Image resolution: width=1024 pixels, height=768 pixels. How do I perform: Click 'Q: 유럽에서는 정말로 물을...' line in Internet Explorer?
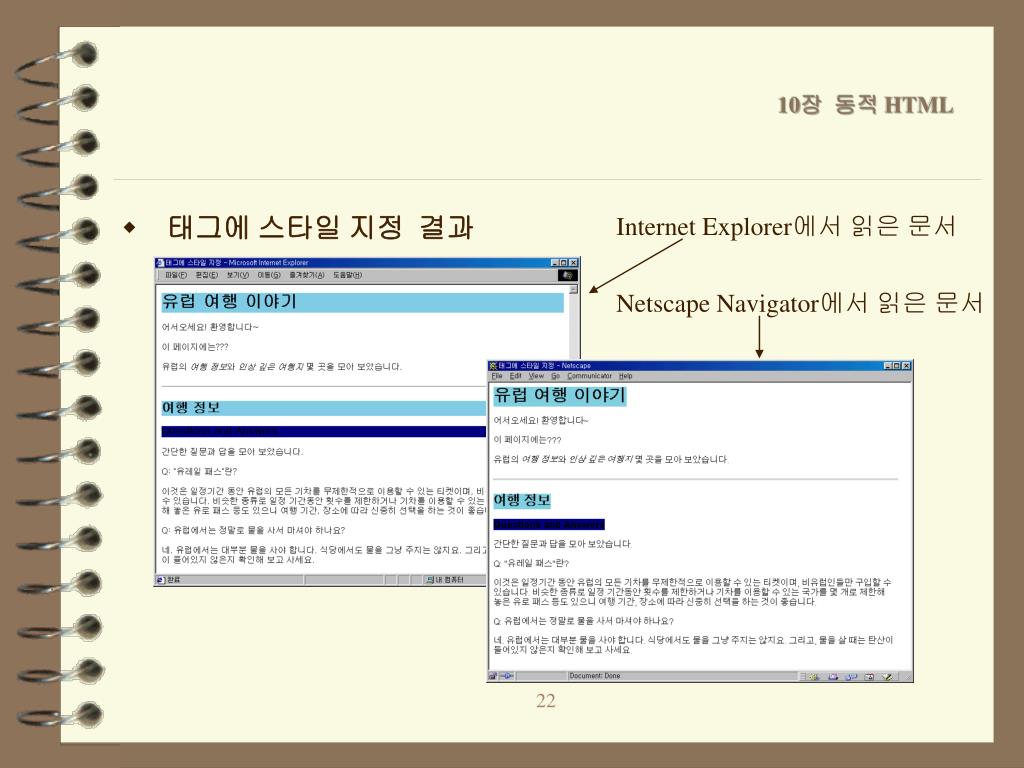pyautogui.click(x=253, y=530)
